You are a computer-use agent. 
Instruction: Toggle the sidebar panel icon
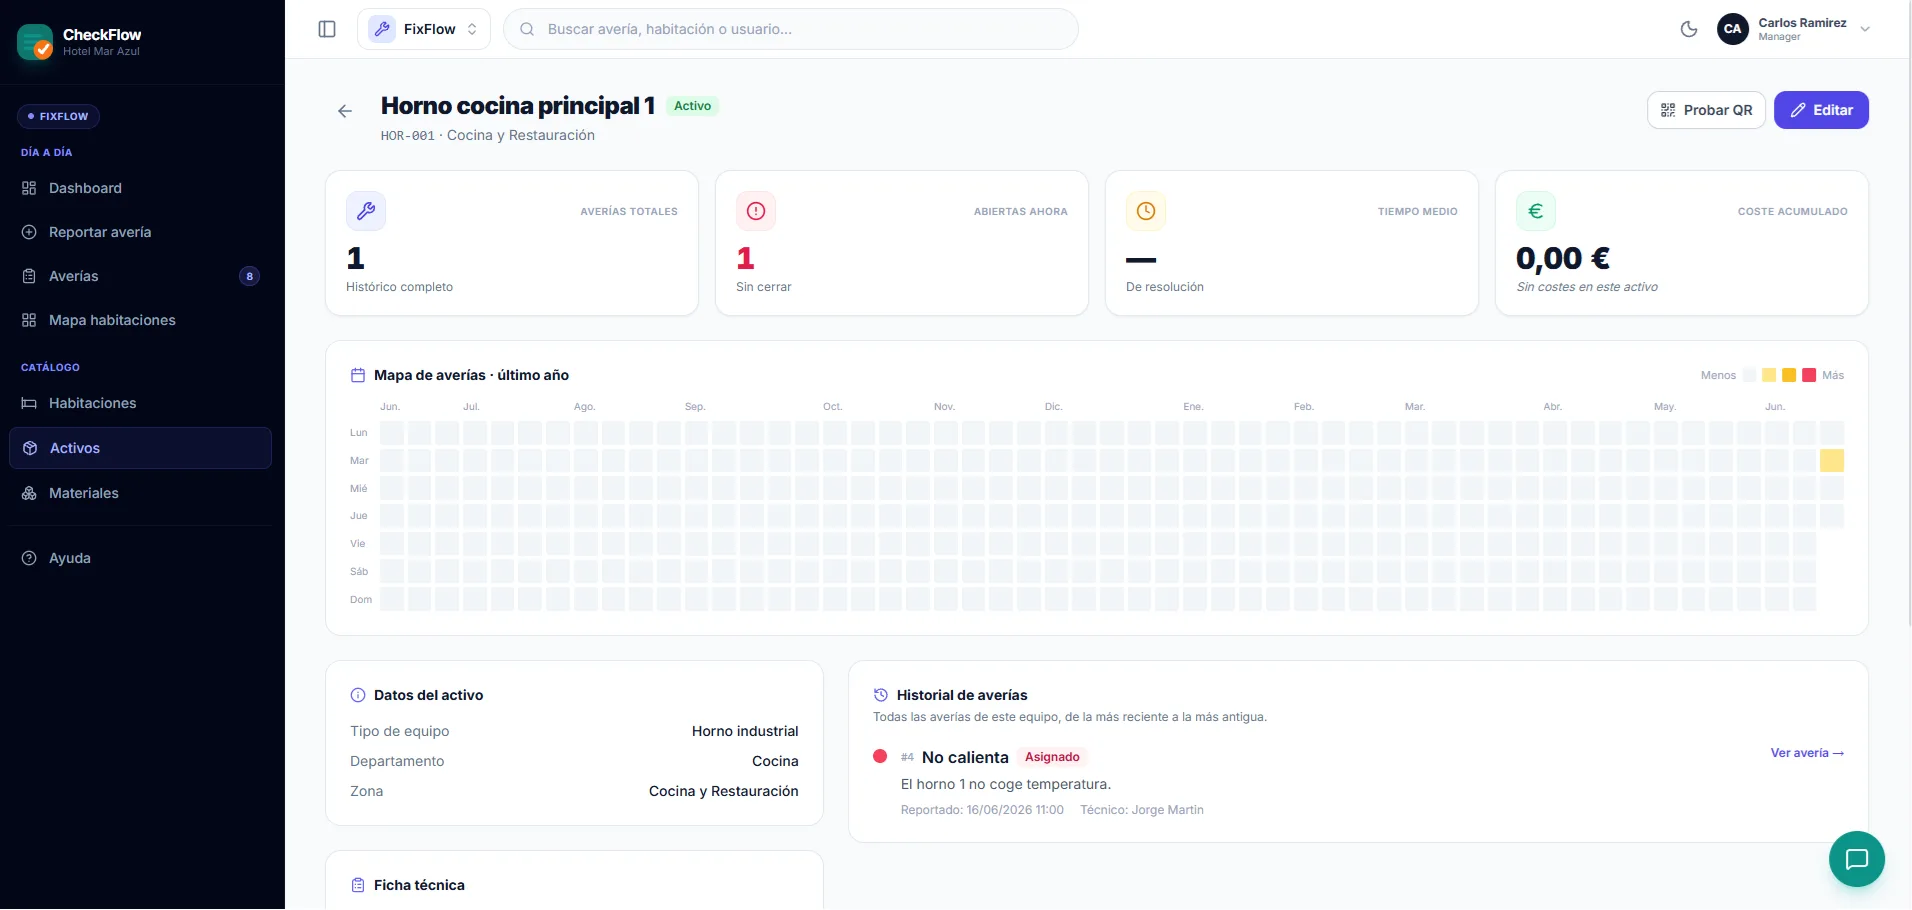pyautogui.click(x=327, y=29)
